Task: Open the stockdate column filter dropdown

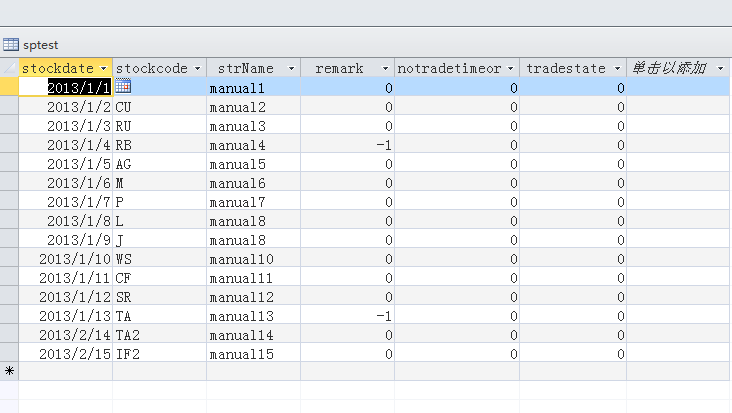Action: pyautogui.click(x=104, y=68)
